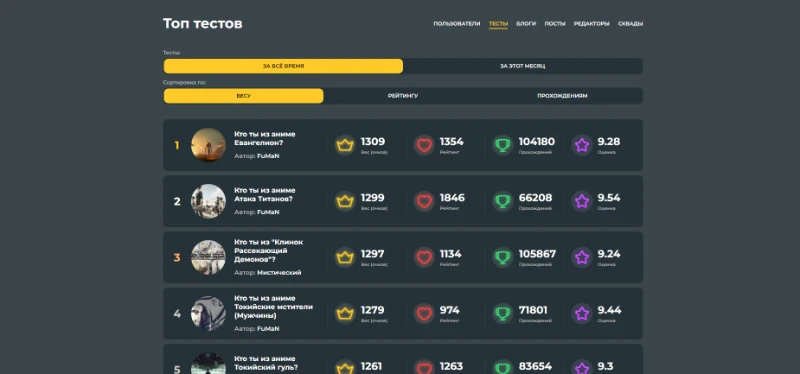Open author FuMaN in Атака Титанов row

[x=268, y=212]
